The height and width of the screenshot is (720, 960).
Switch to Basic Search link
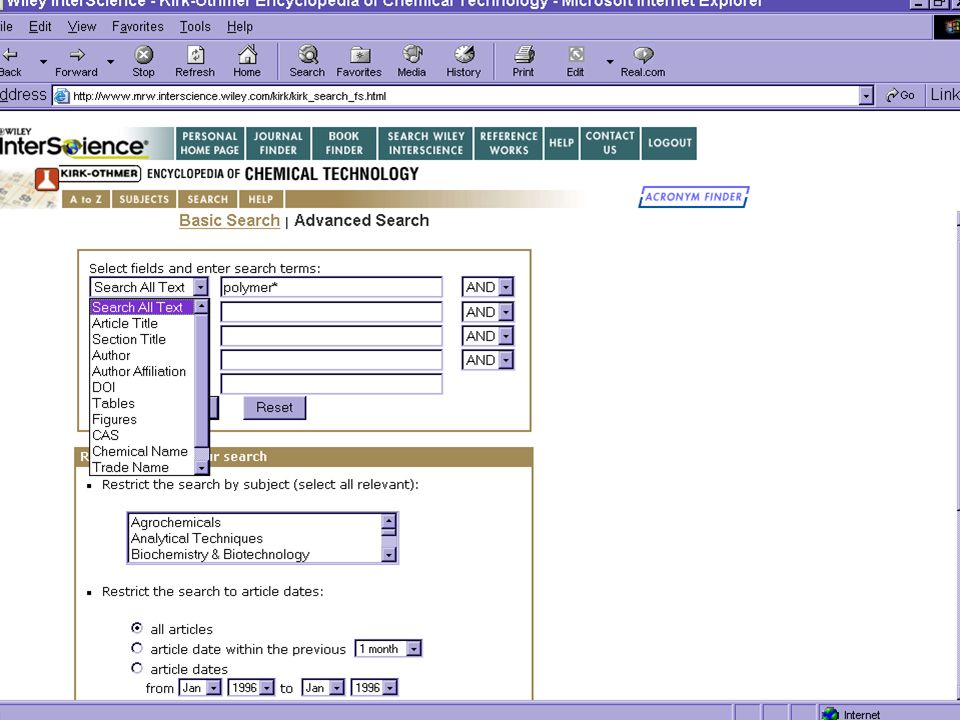(x=230, y=220)
